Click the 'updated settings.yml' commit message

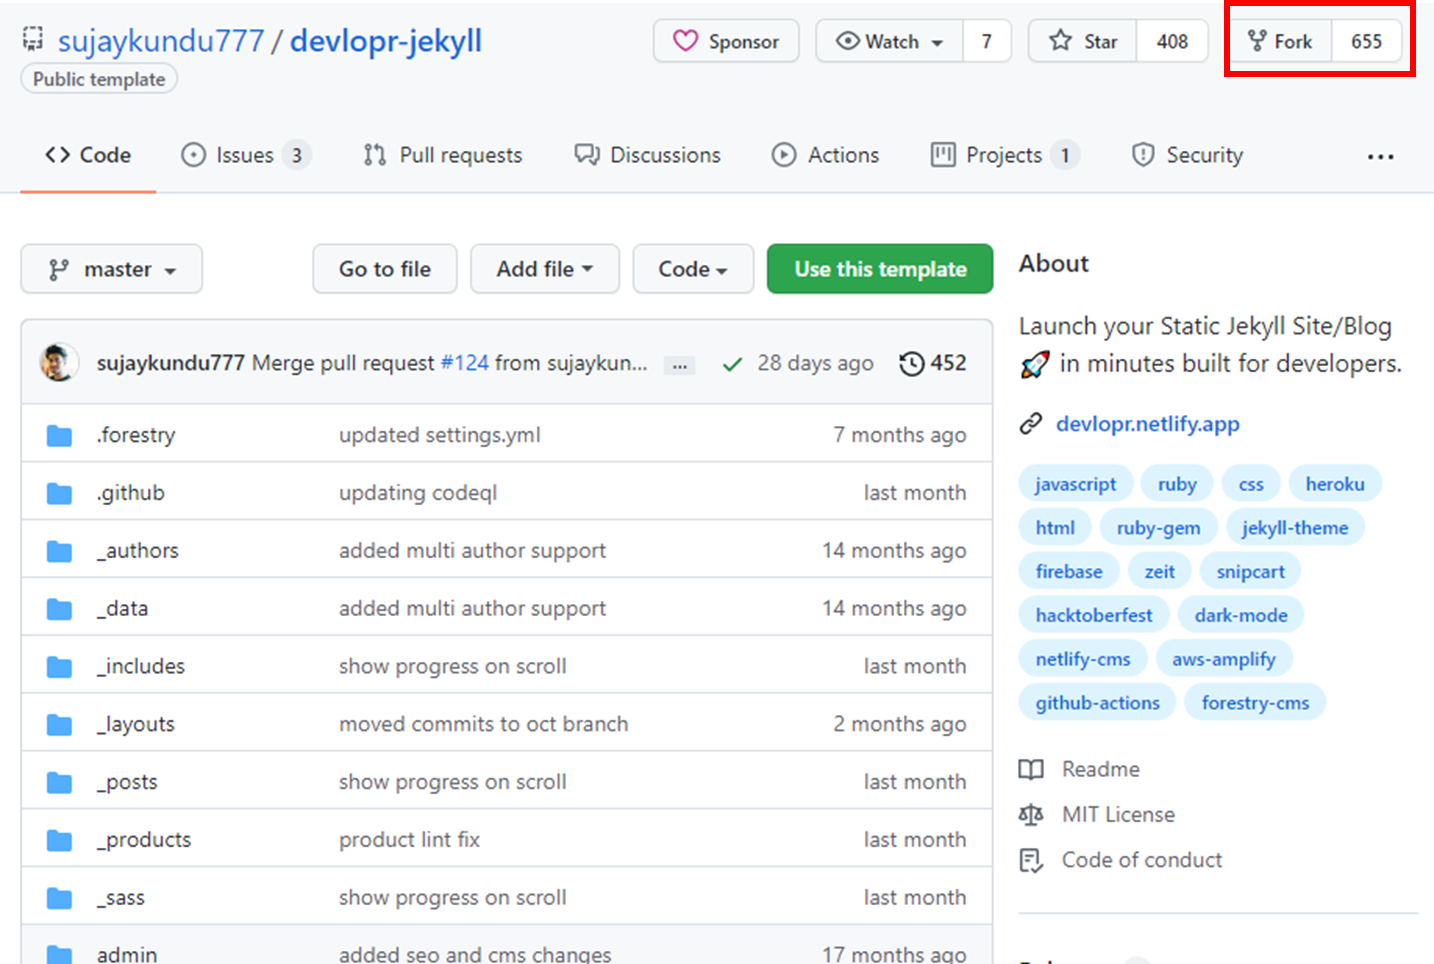pyautogui.click(x=440, y=435)
